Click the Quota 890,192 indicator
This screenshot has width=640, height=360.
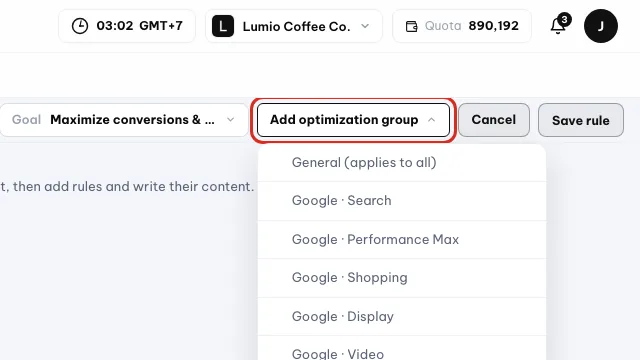pos(462,26)
